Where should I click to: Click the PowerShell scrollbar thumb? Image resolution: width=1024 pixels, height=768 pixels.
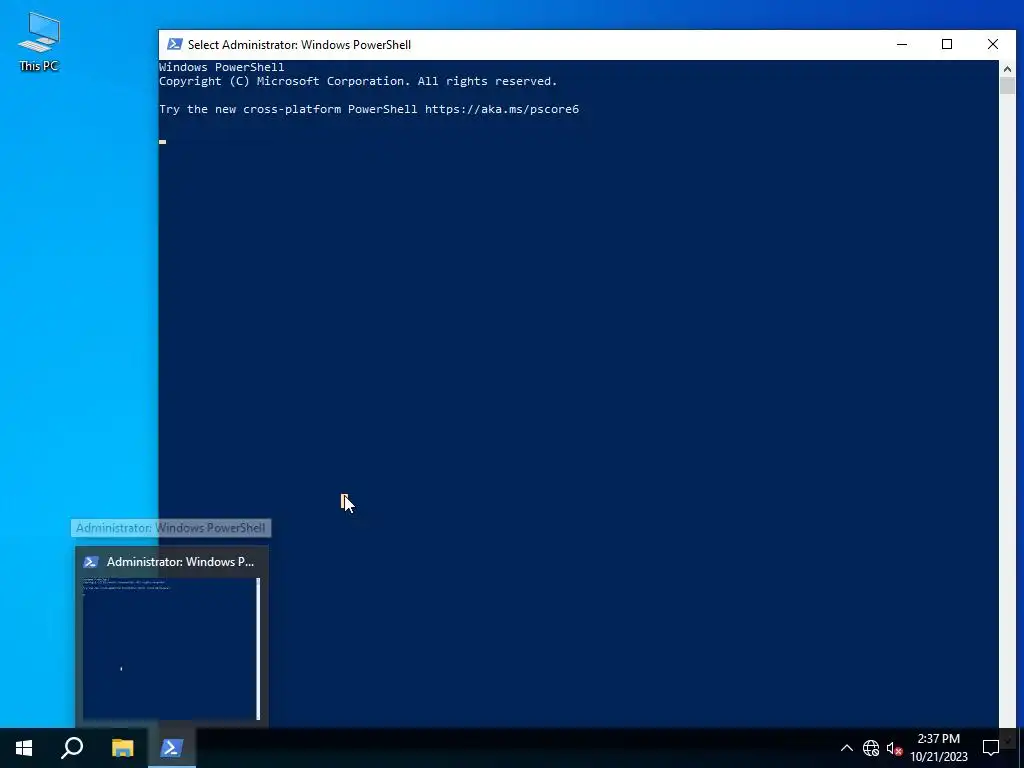[x=1006, y=86]
